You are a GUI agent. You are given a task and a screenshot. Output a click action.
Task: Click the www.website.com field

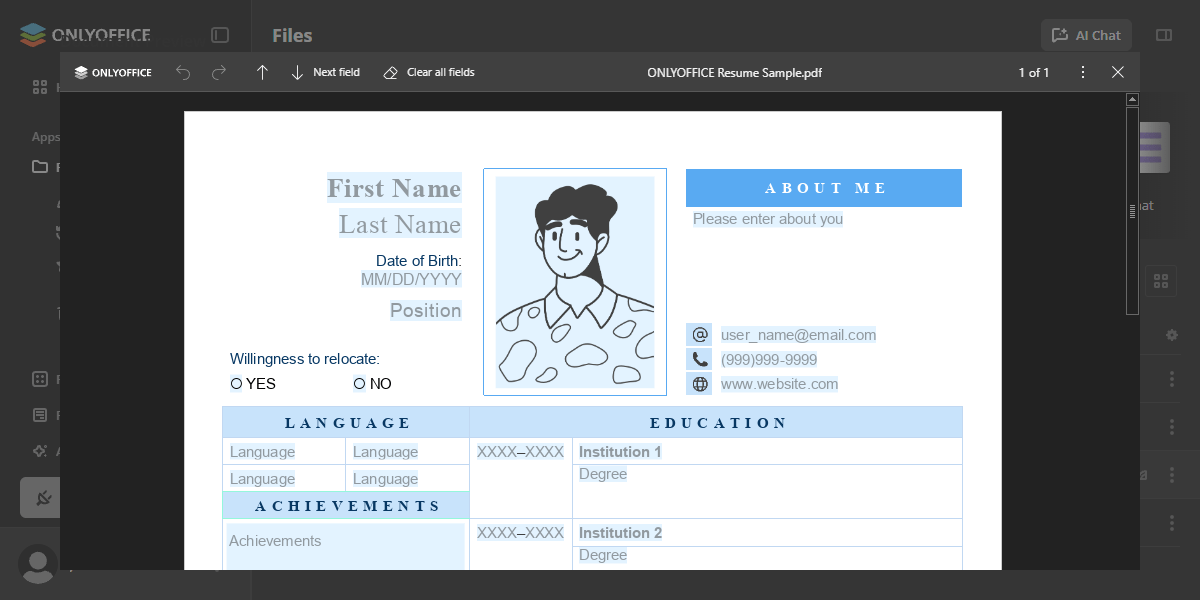780,384
